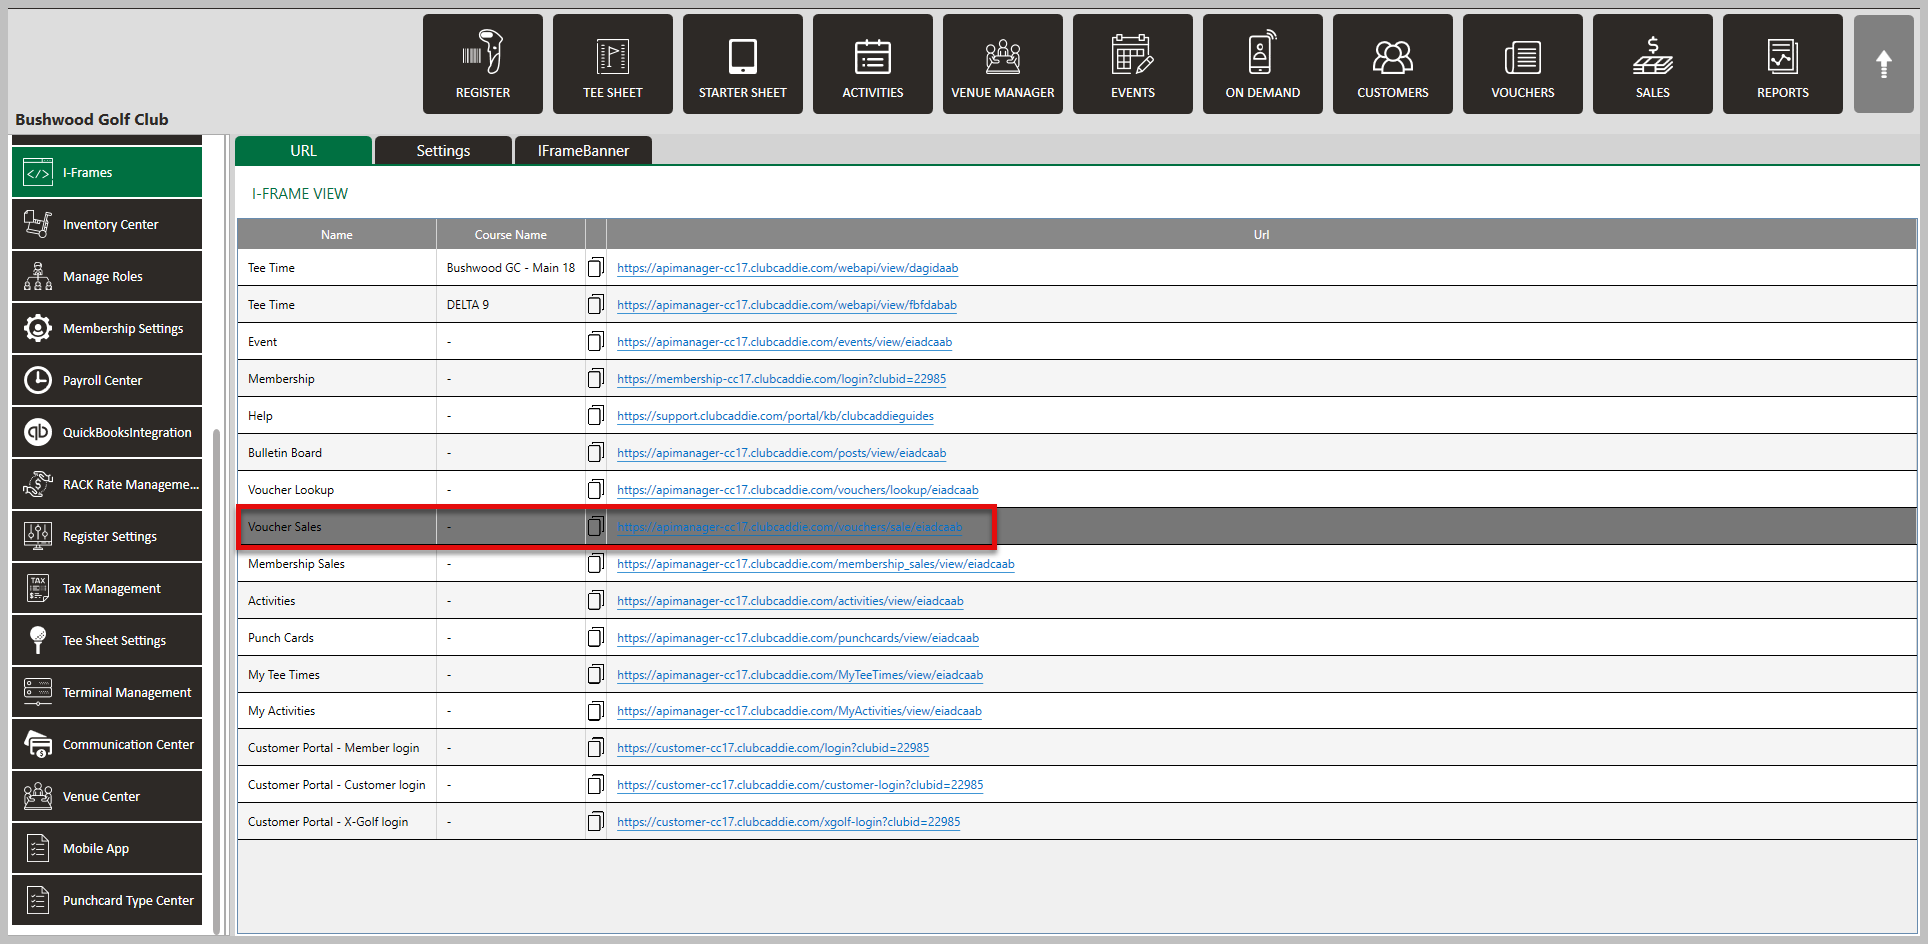Open Terminal Management in the sidebar

click(107, 692)
